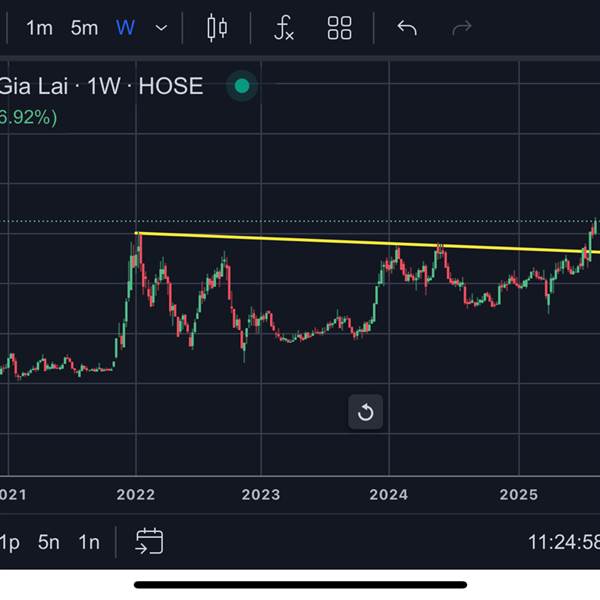Click the 2024 label on time axis
Viewport: 600px width, 600px height.
point(388,495)
